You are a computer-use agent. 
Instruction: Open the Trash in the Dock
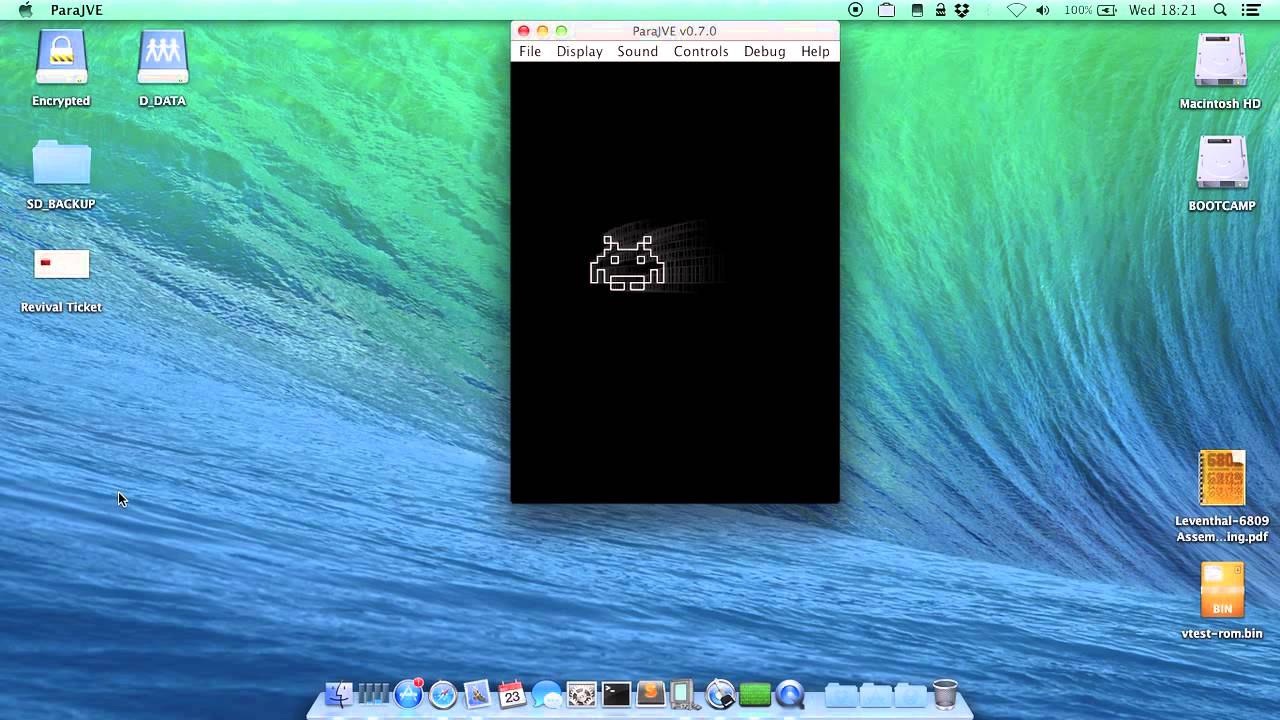tap(945, 693)
